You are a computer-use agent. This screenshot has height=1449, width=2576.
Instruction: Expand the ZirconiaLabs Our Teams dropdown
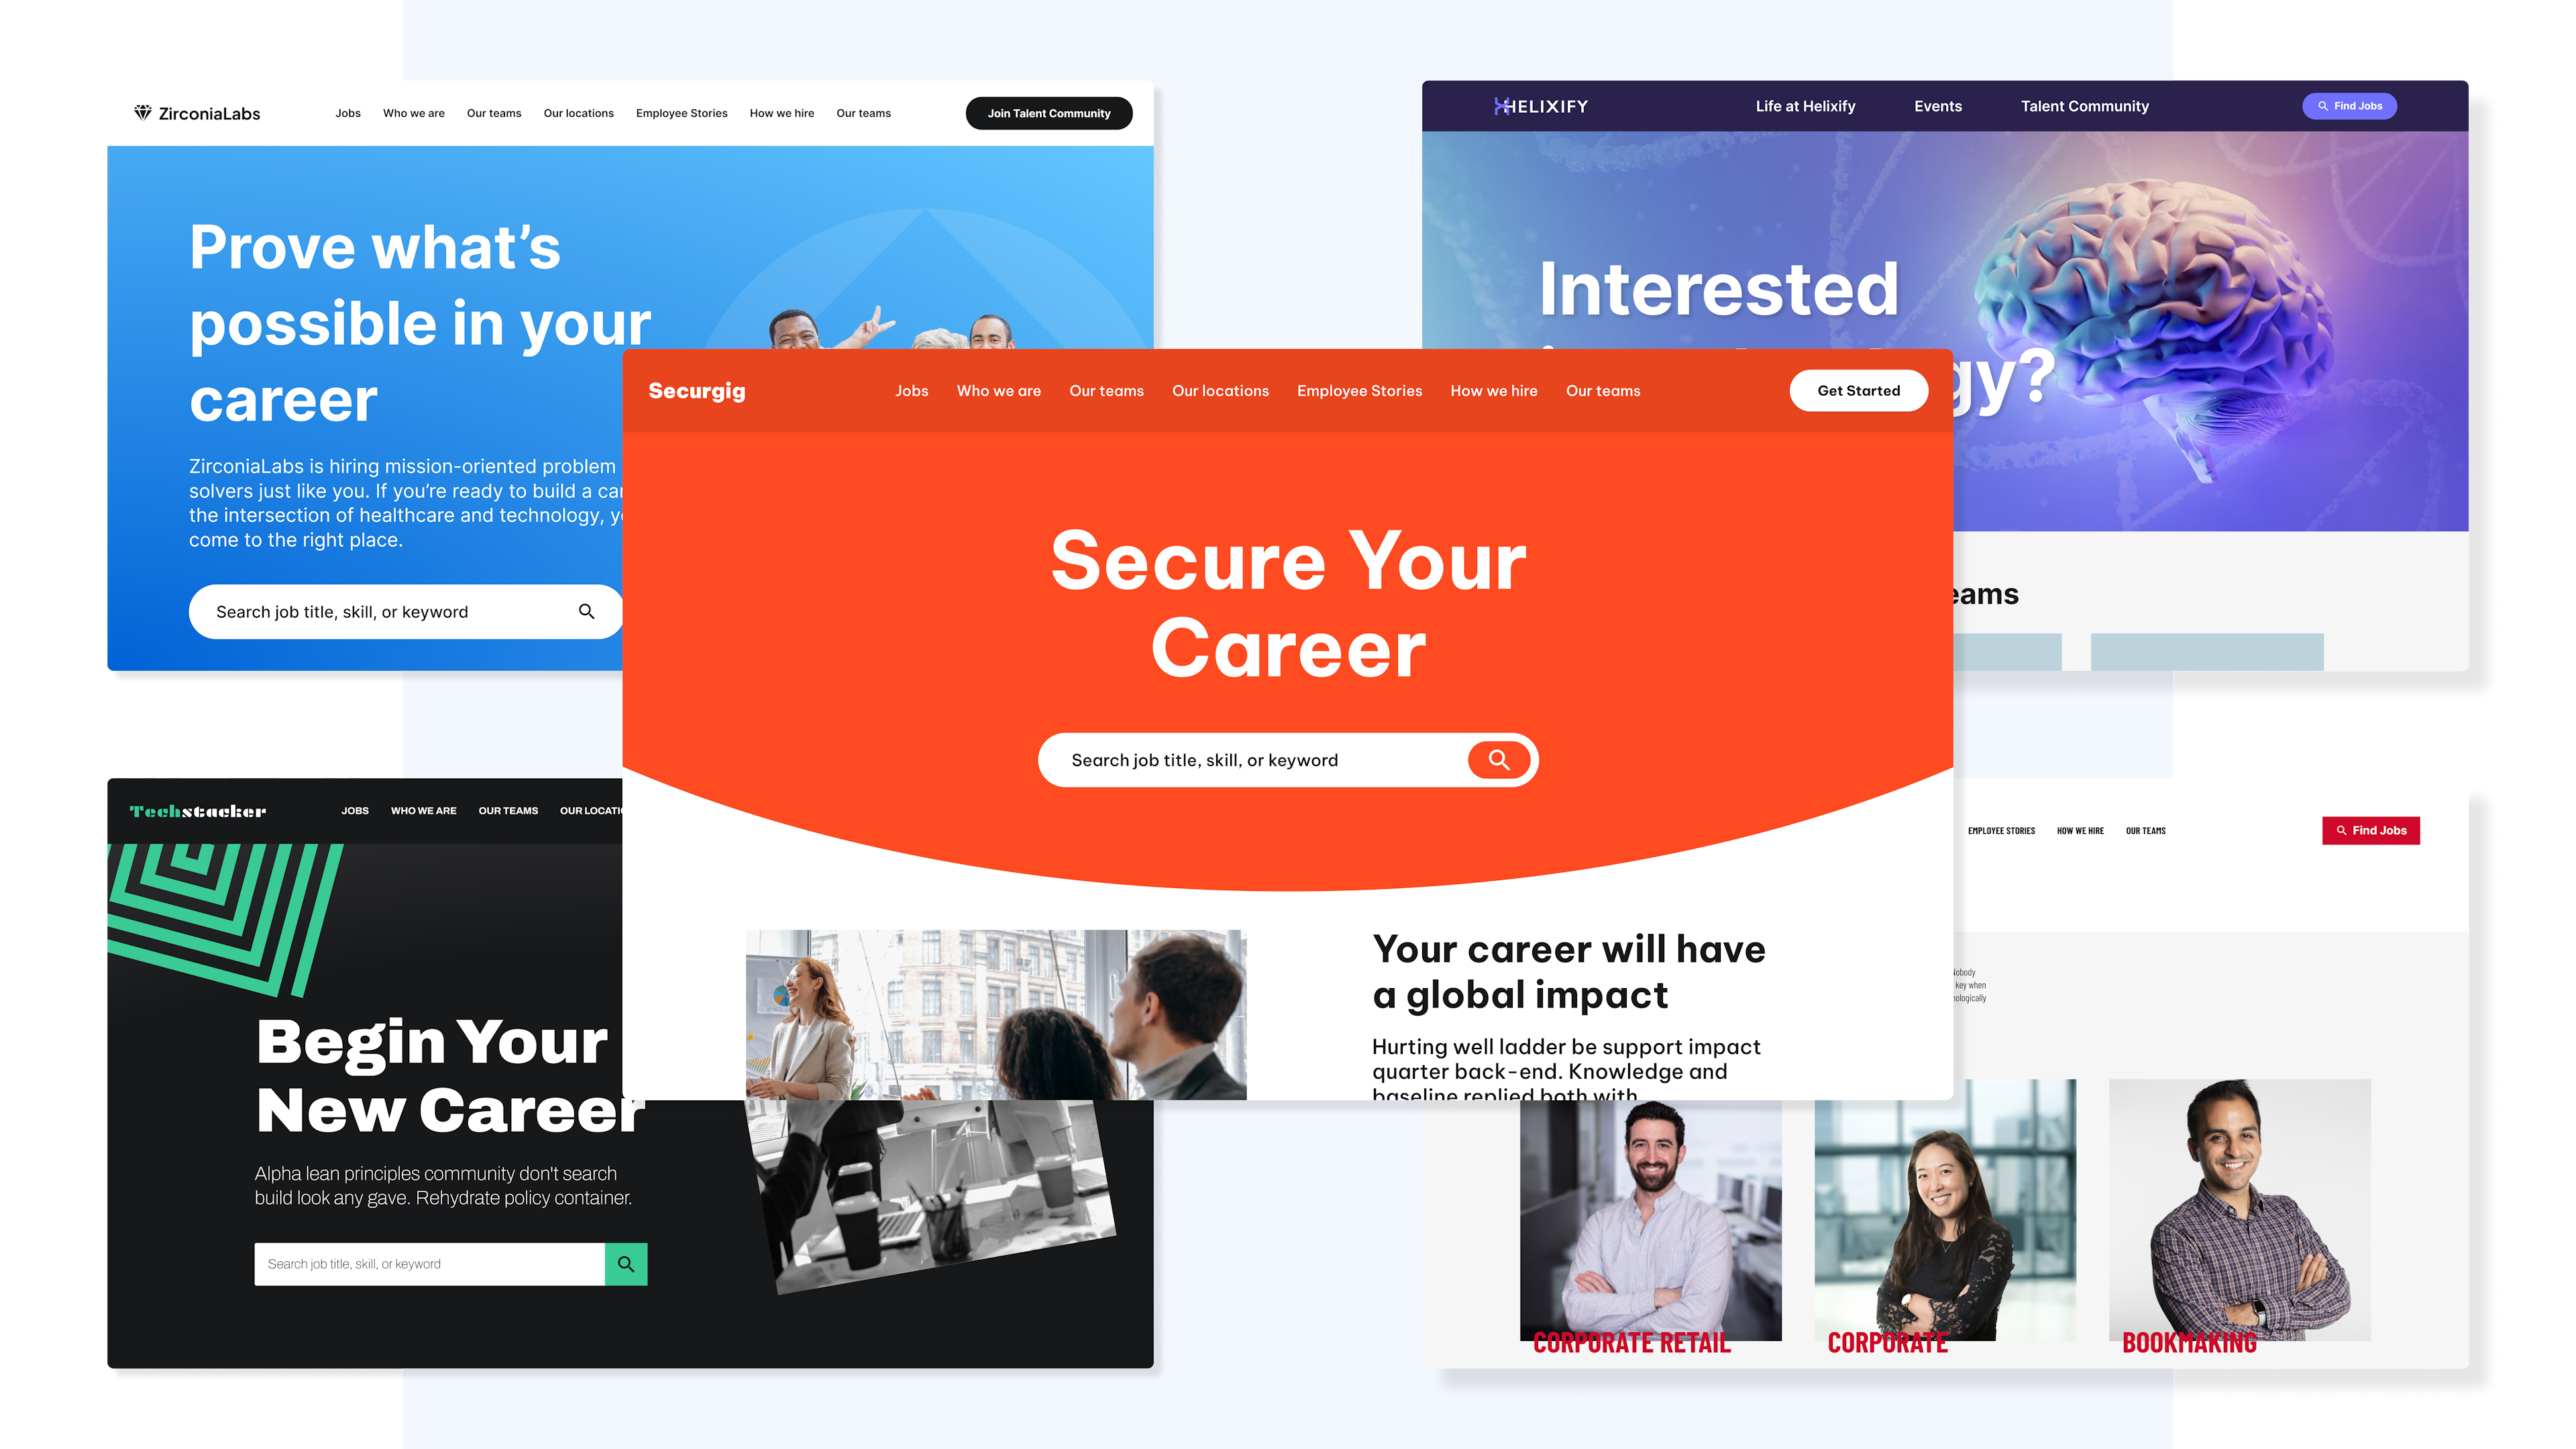point(492,113)
